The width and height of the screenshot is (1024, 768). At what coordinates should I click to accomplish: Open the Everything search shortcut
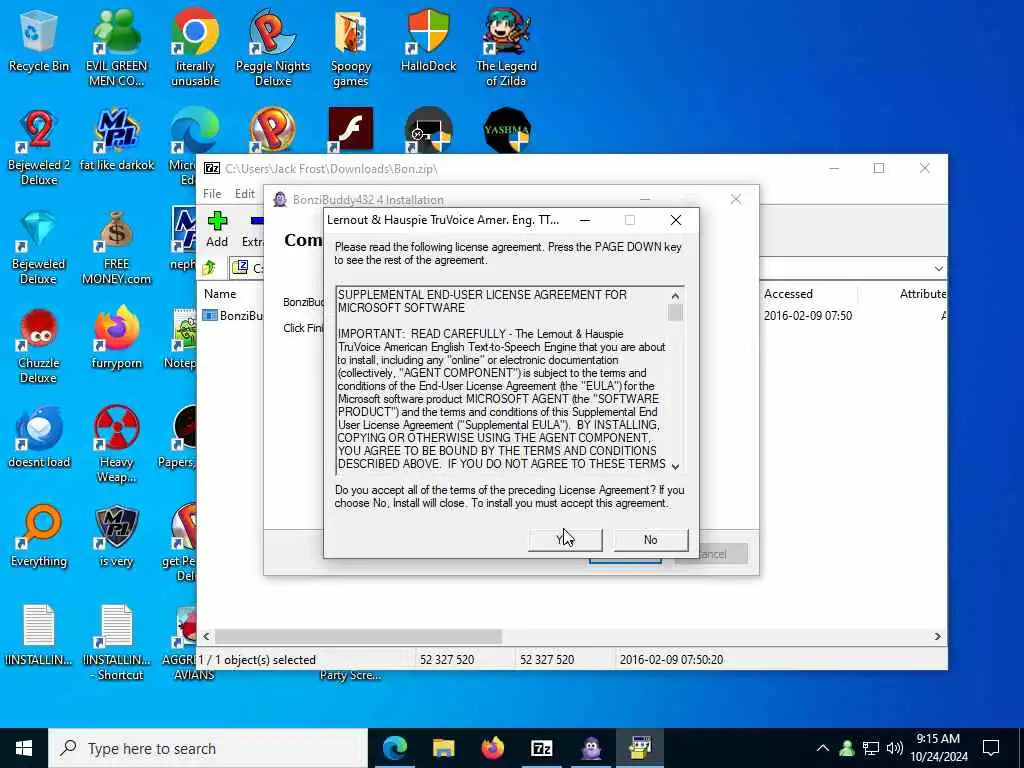(x=39, y=536)
